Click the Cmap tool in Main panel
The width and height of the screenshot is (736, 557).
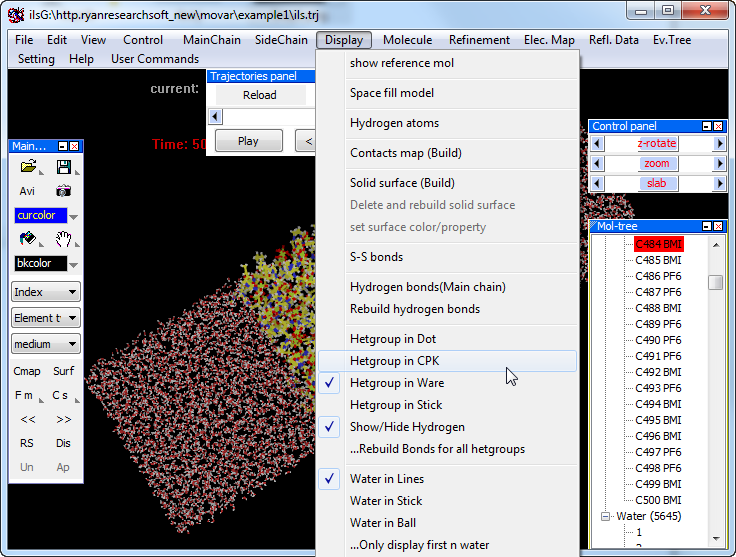(x=27, y=371)
